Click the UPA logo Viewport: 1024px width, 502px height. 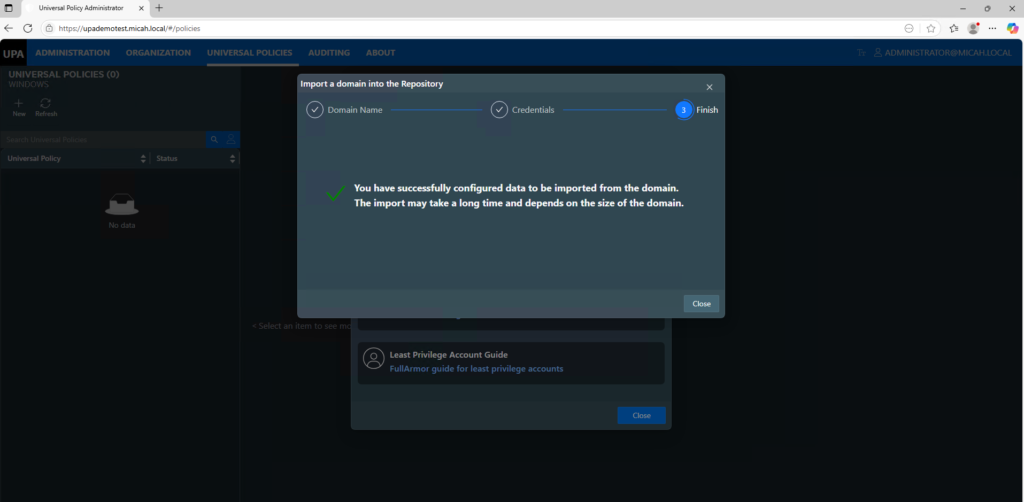tap(14, 53)
